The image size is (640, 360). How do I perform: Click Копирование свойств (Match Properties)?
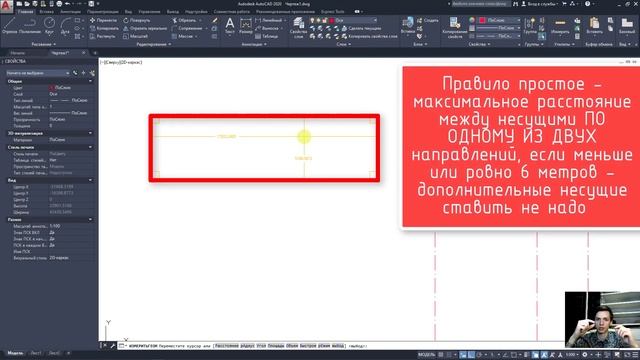(455, 28)
